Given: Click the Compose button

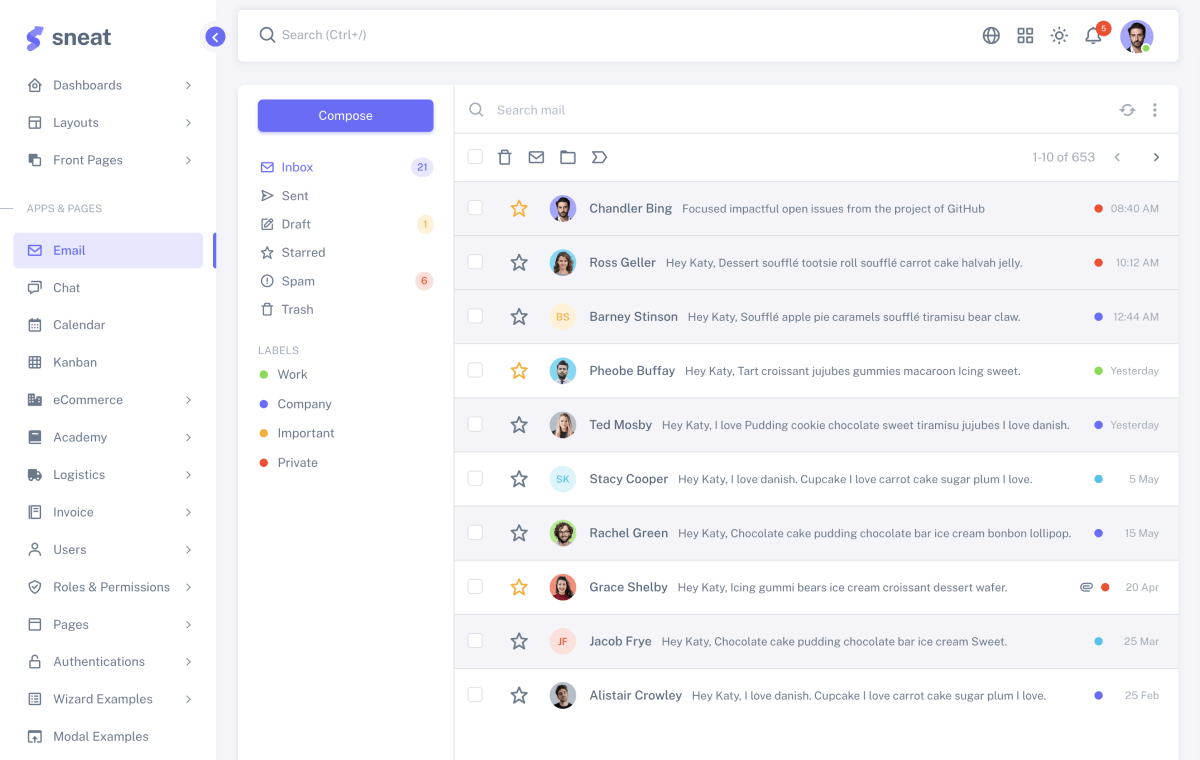Looking at the screenshot, I should pos(345,115).
